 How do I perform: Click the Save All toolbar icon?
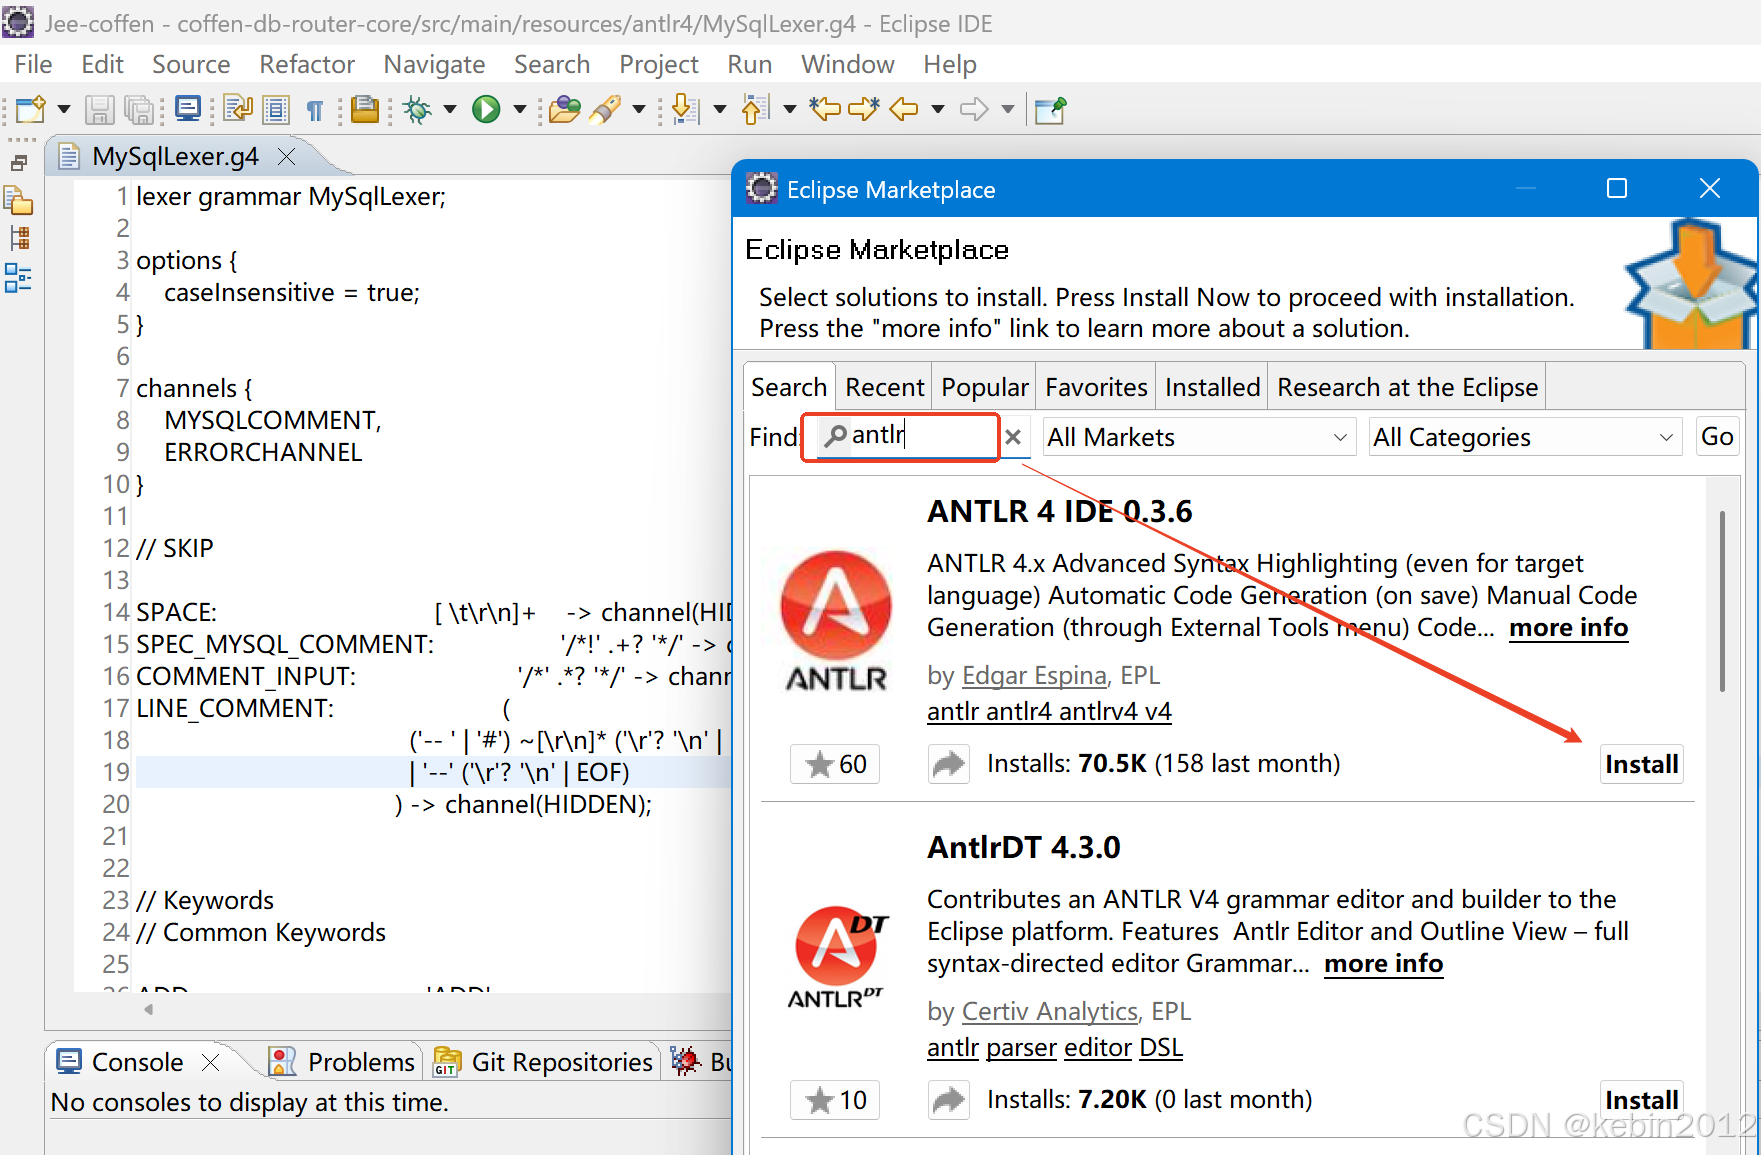point(140,109)
